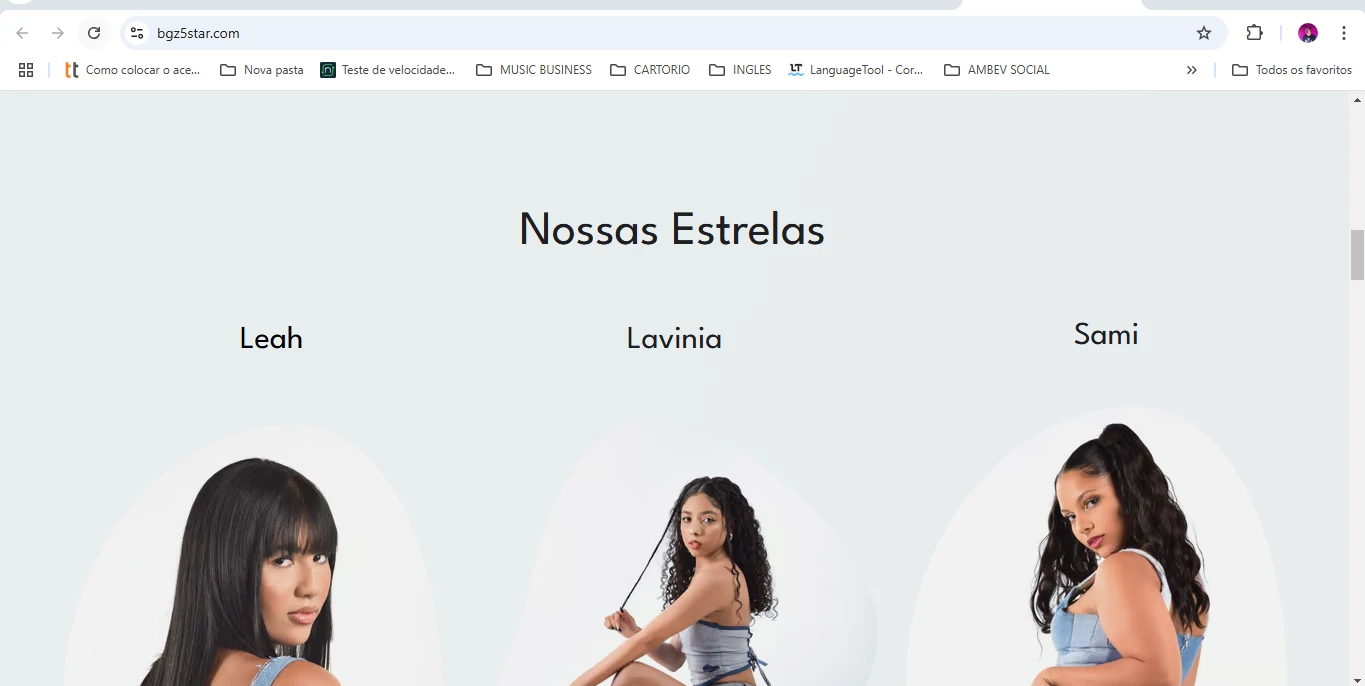Open the Extensions puzzle icon
Image resolution: width=1365 pixels, height=686 pixels.
(1254, 33)
